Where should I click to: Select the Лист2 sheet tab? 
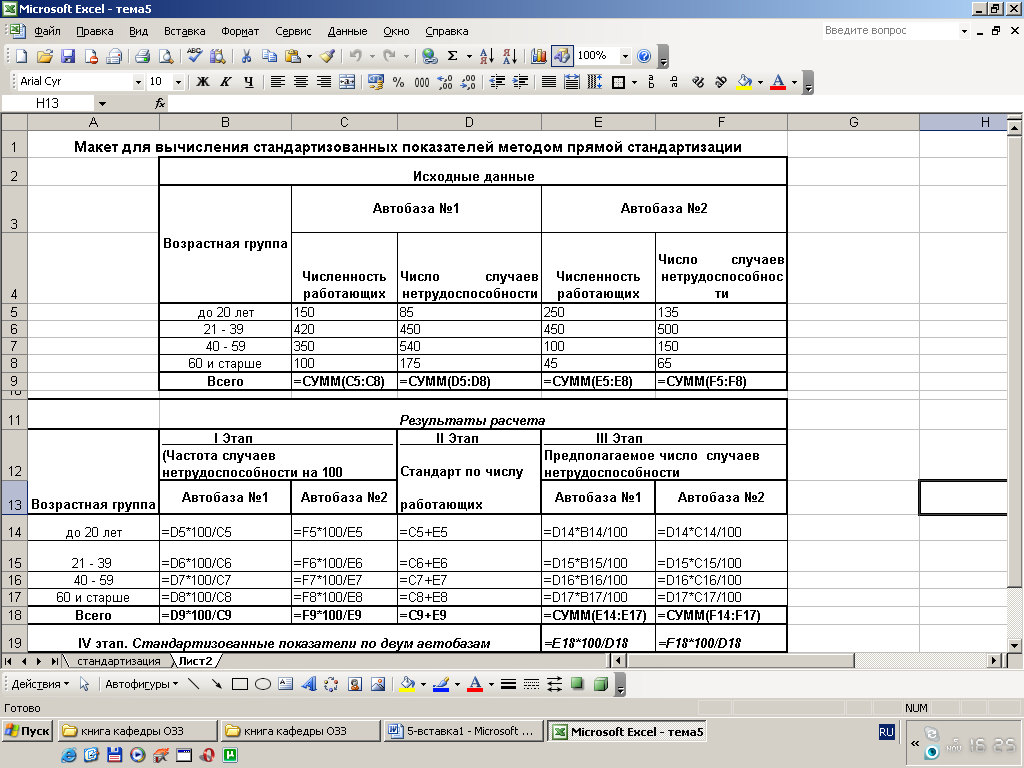click(195, 661)
